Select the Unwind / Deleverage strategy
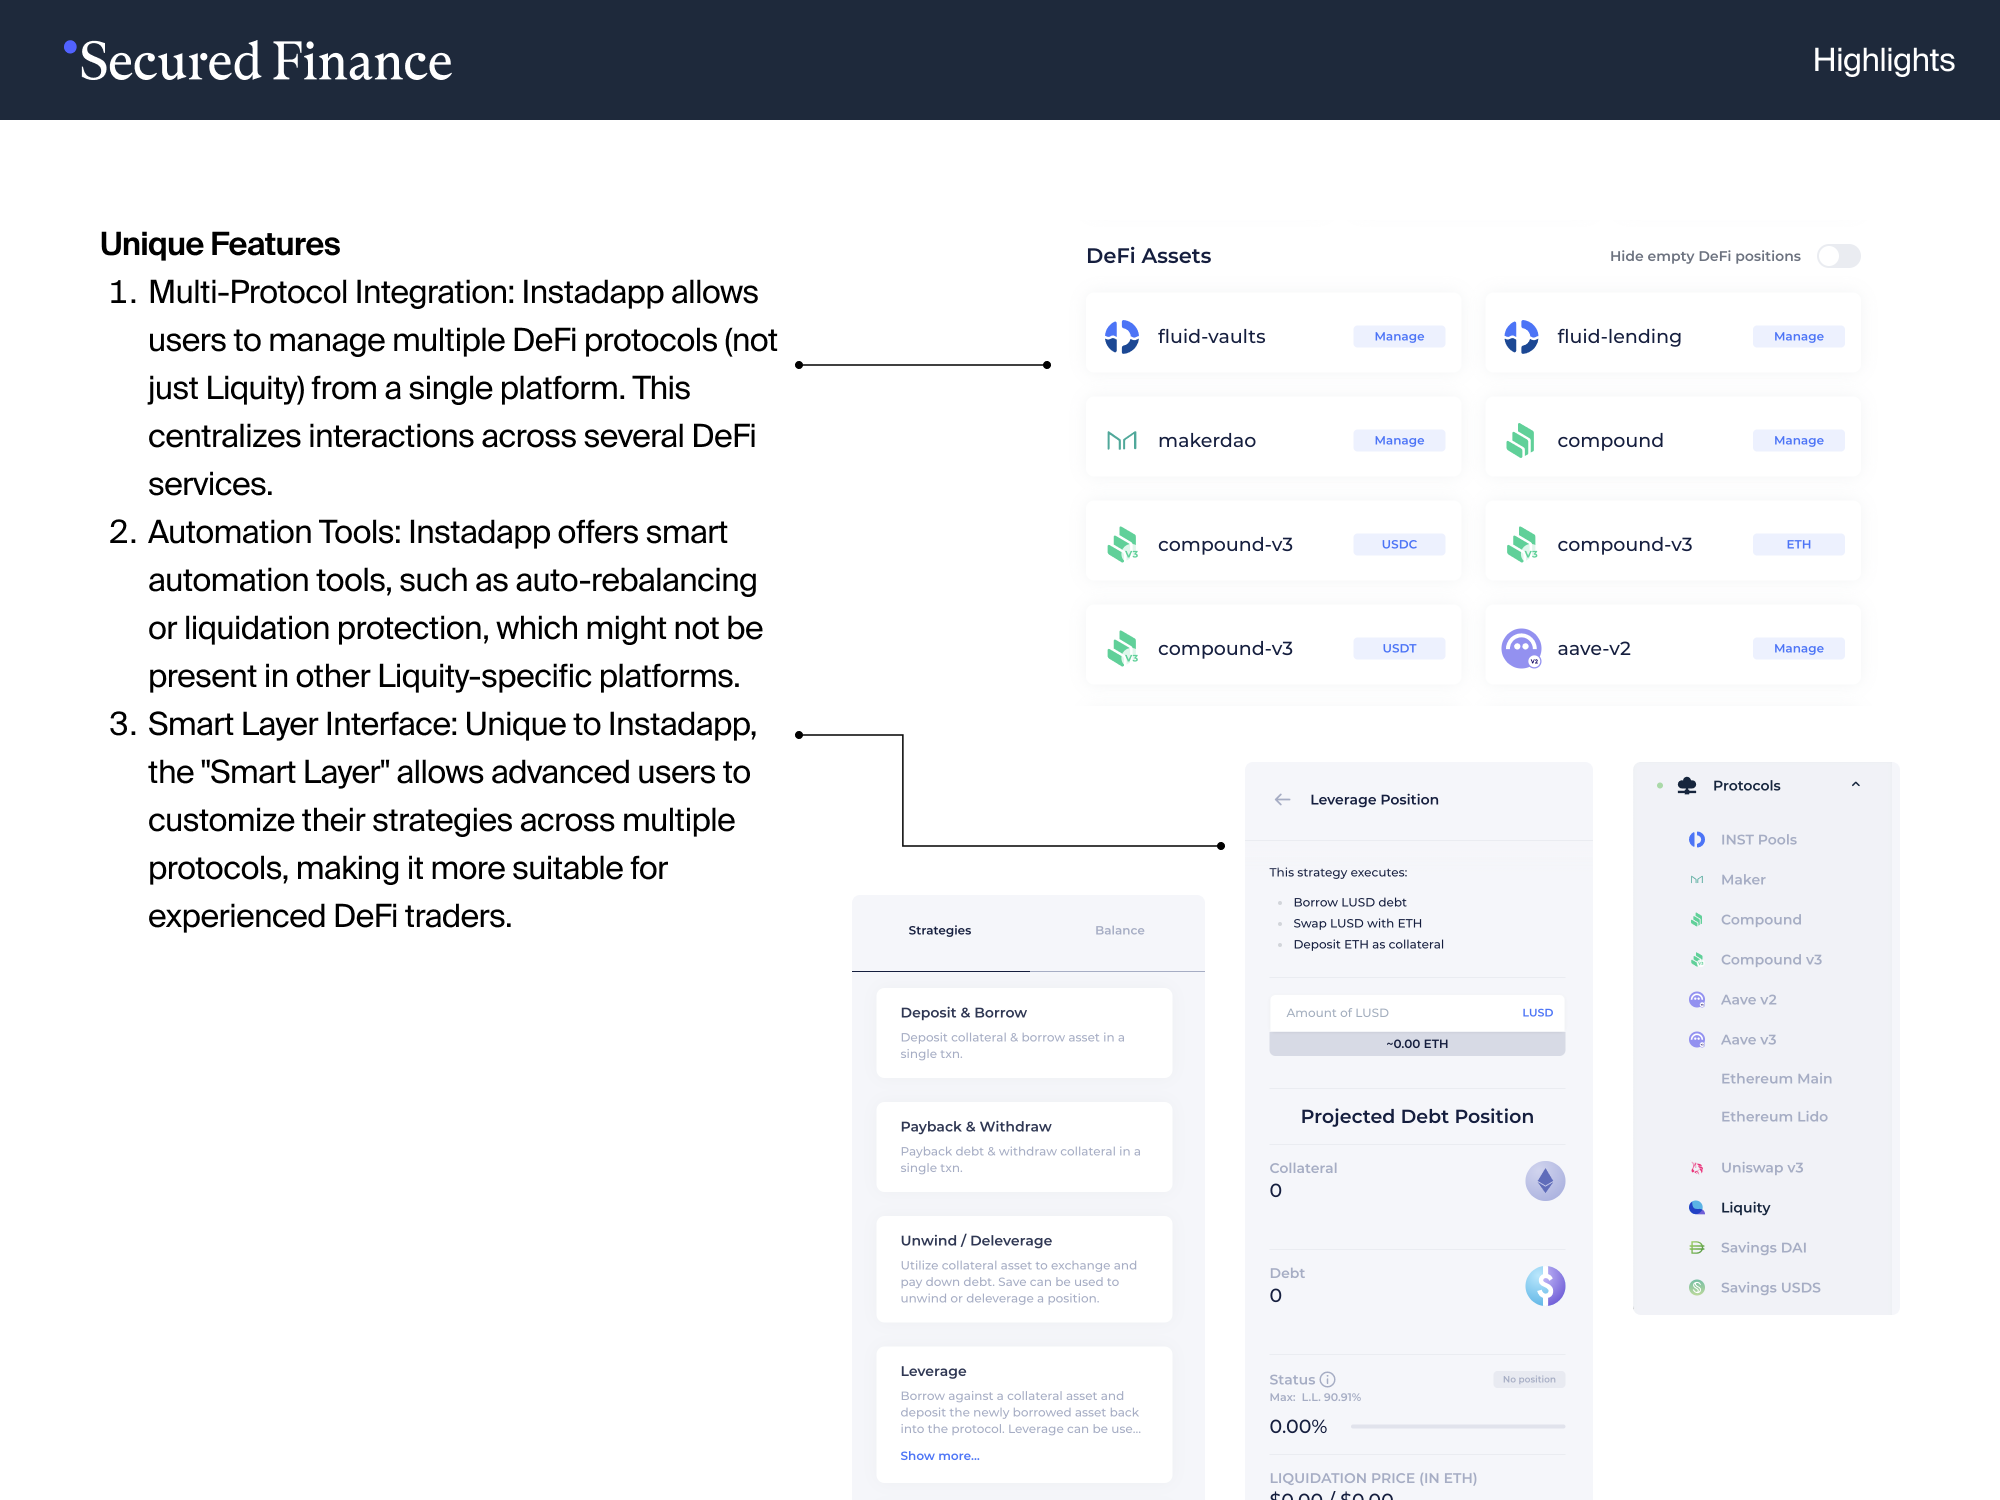Viewport: 2000px width, 1500px height. (x=1024, y=1269)
